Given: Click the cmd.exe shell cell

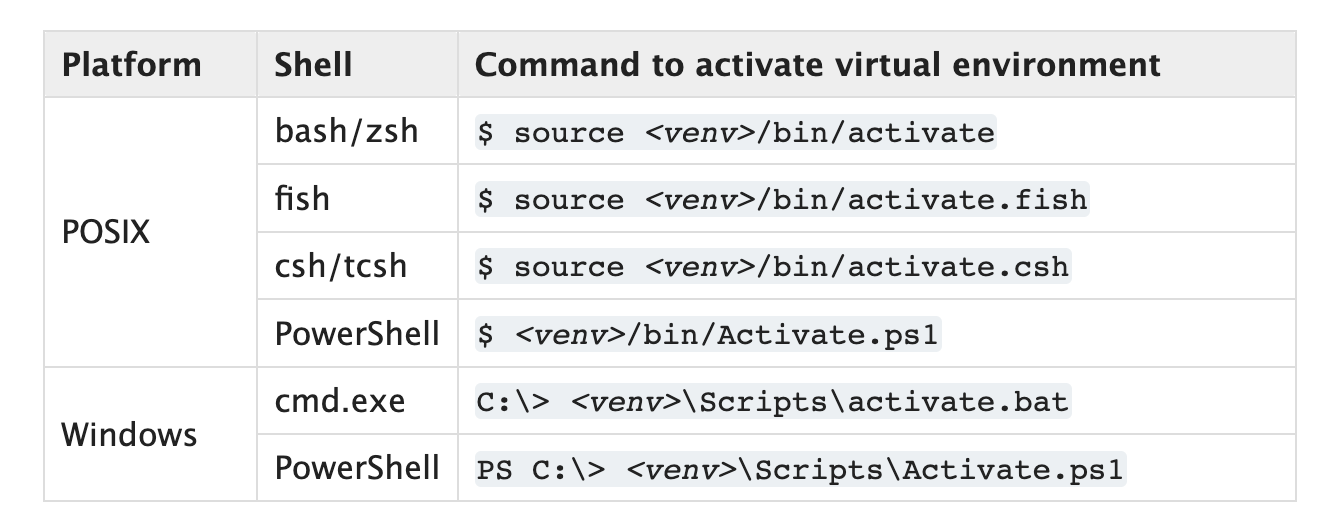Looking at the screenshot, I should (x=340, y=401).
